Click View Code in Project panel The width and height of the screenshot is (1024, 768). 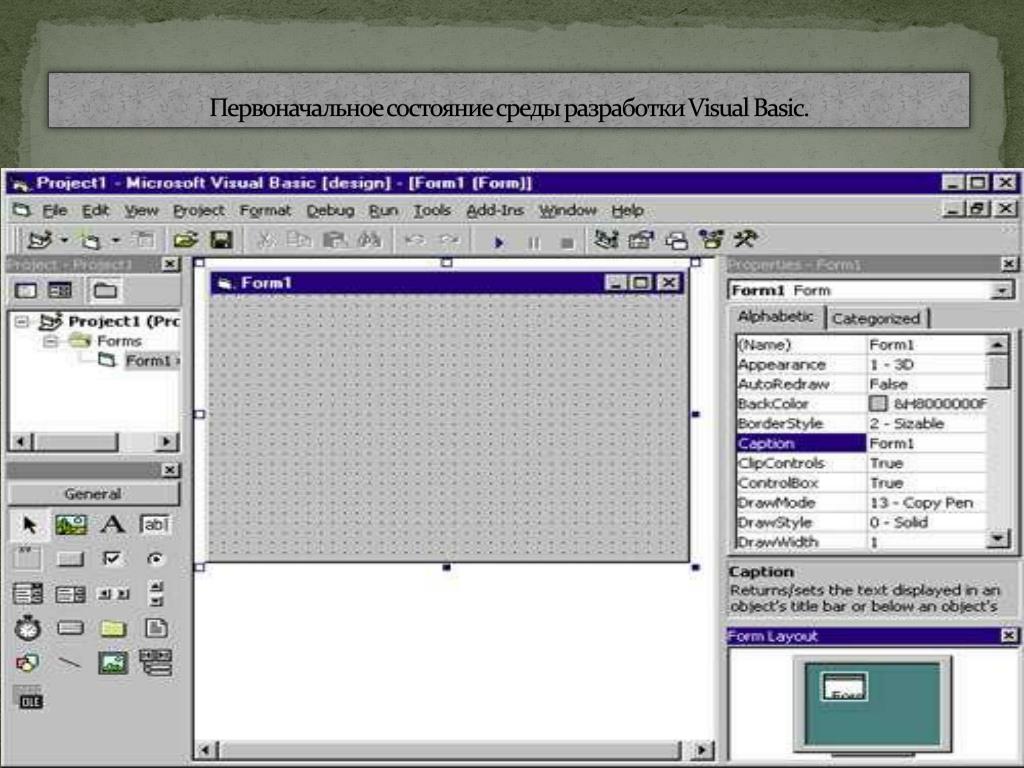[x=25, y=291]
